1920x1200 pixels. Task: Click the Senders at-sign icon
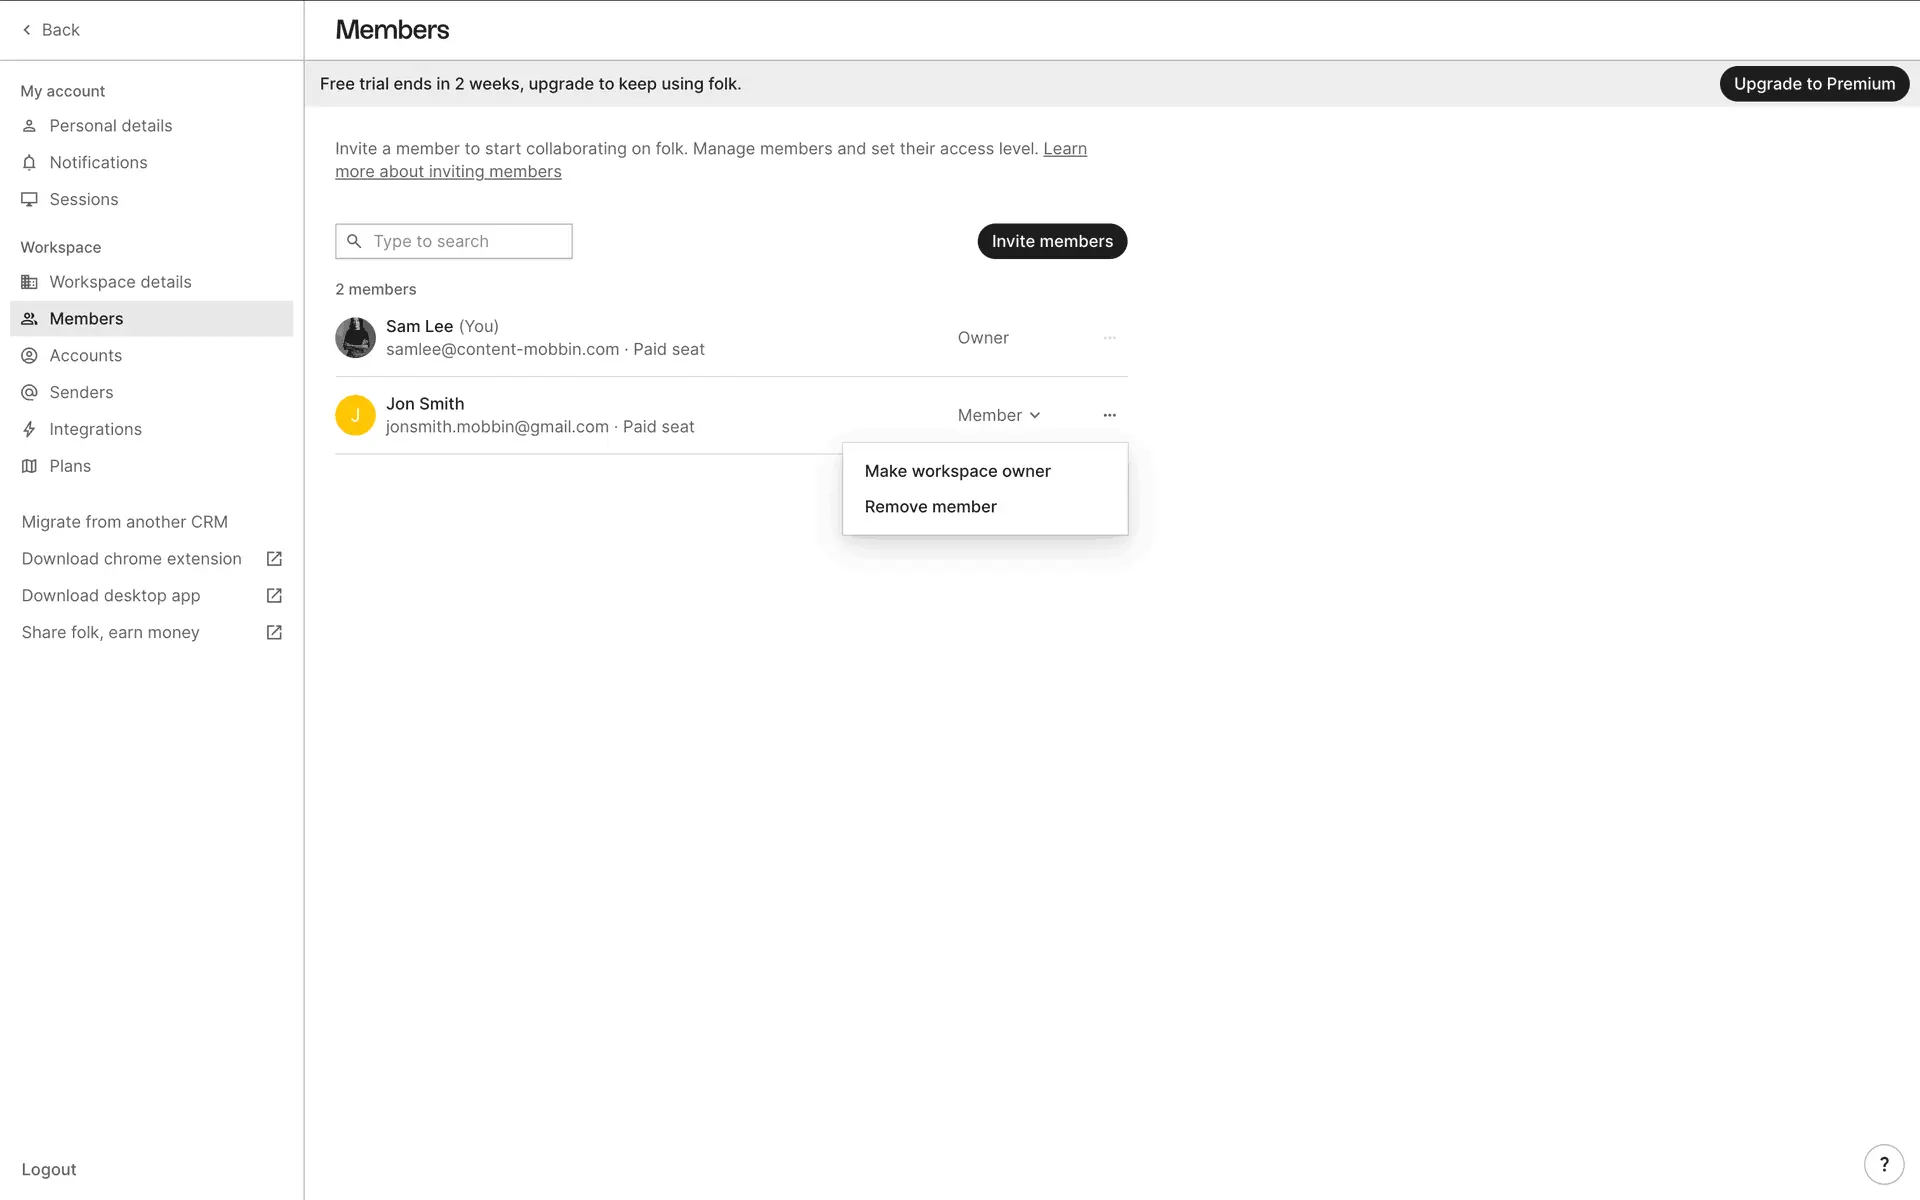click(x=29, y=392)
